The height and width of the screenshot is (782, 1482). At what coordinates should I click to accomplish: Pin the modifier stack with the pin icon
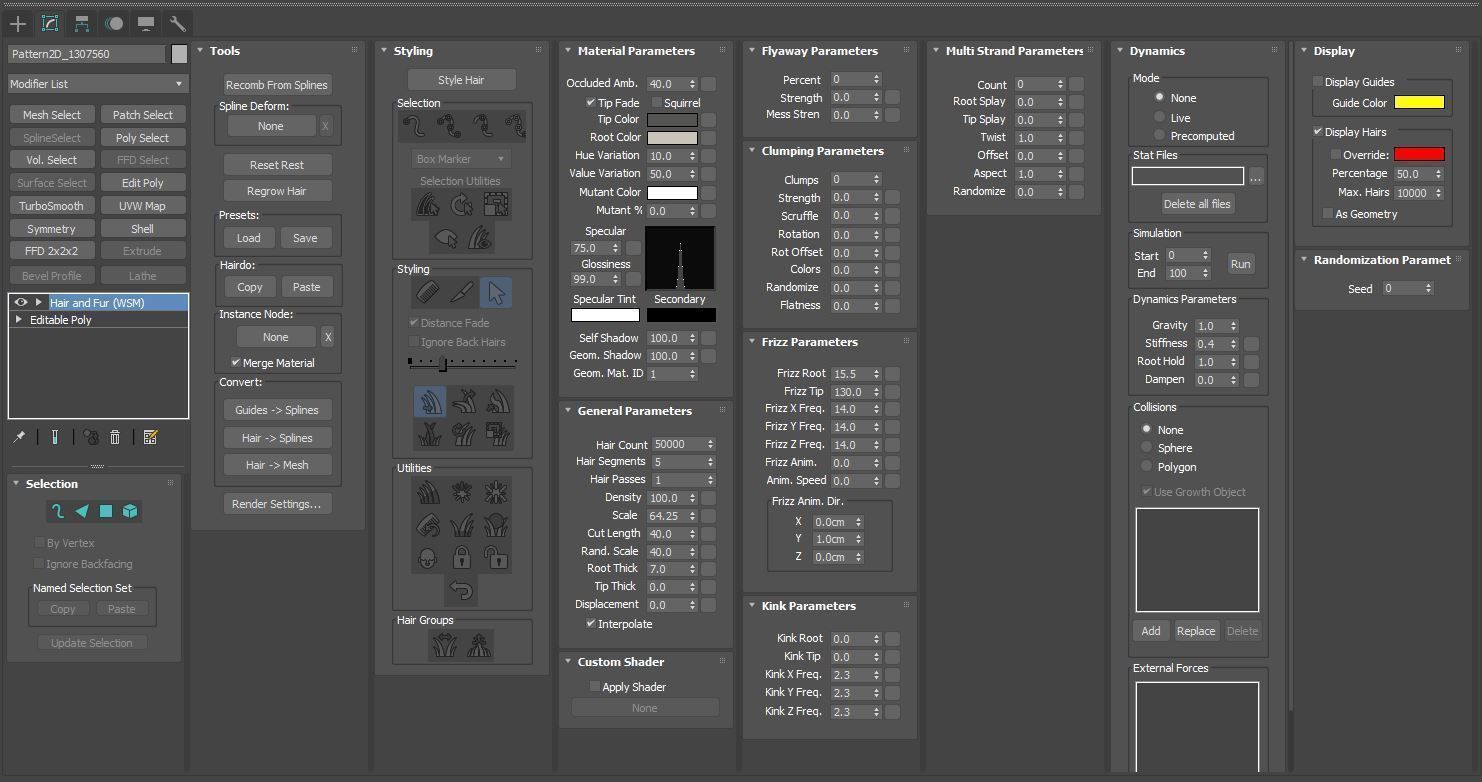pos(19,437)
